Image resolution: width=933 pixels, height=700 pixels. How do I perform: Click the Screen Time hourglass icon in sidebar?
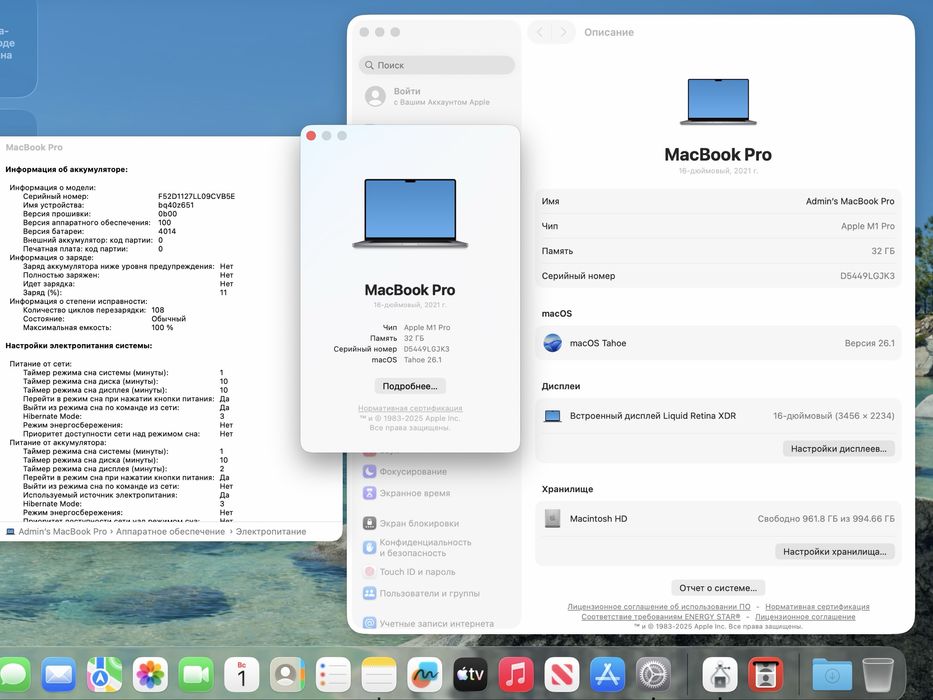[x=370, y=493]
